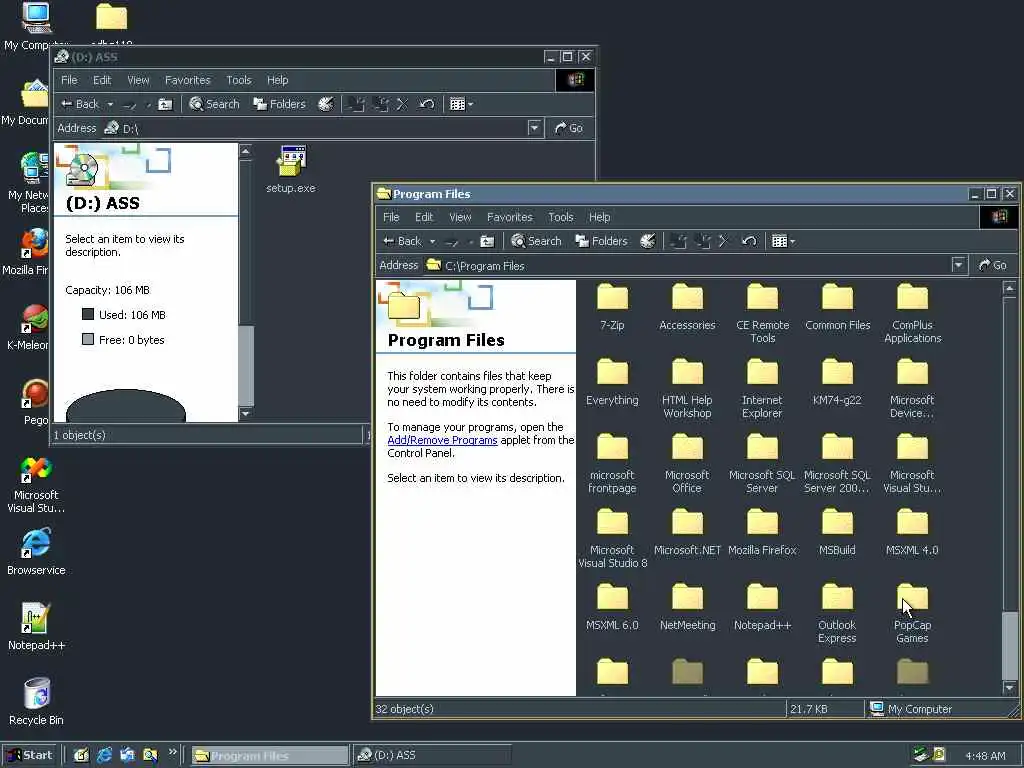The width and height of the screenshot is (1024, 768).
Task: Select the HTML Help Workshop folder
Action: tap(687, 389)
